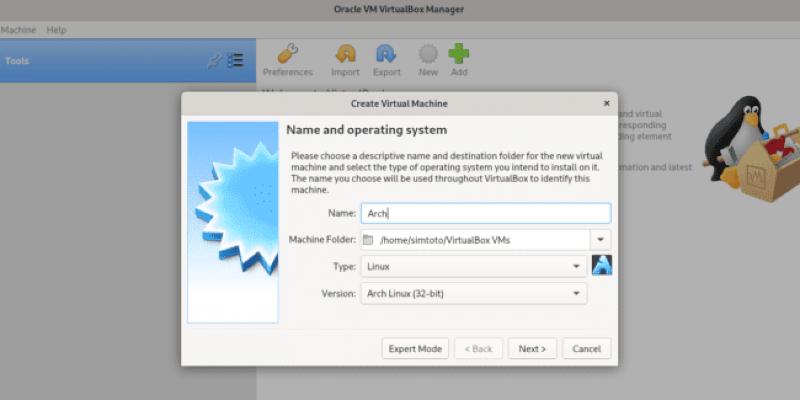Click the green Add machine icon
This screenshot has height=400, width=800.
click(458, 54)
